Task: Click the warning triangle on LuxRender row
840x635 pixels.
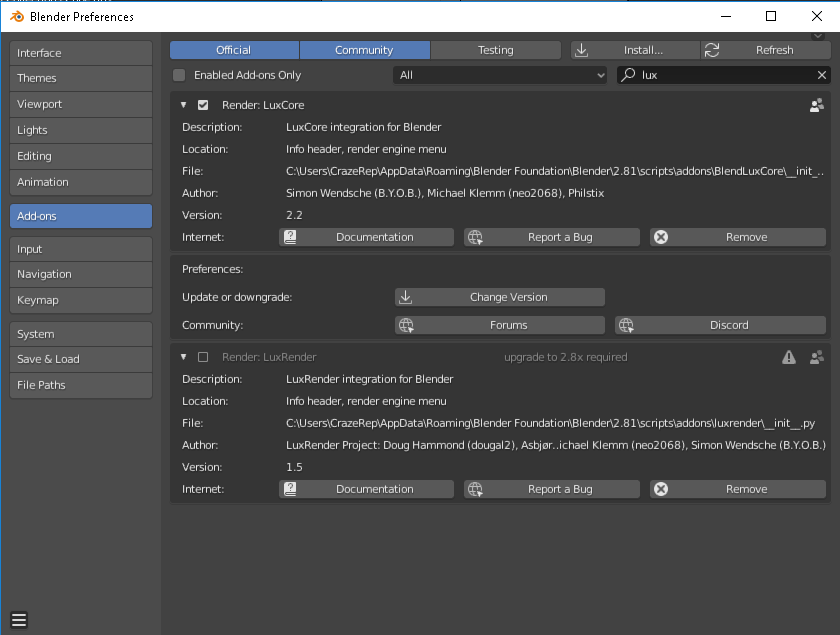Action: click(x=789, y=357)
